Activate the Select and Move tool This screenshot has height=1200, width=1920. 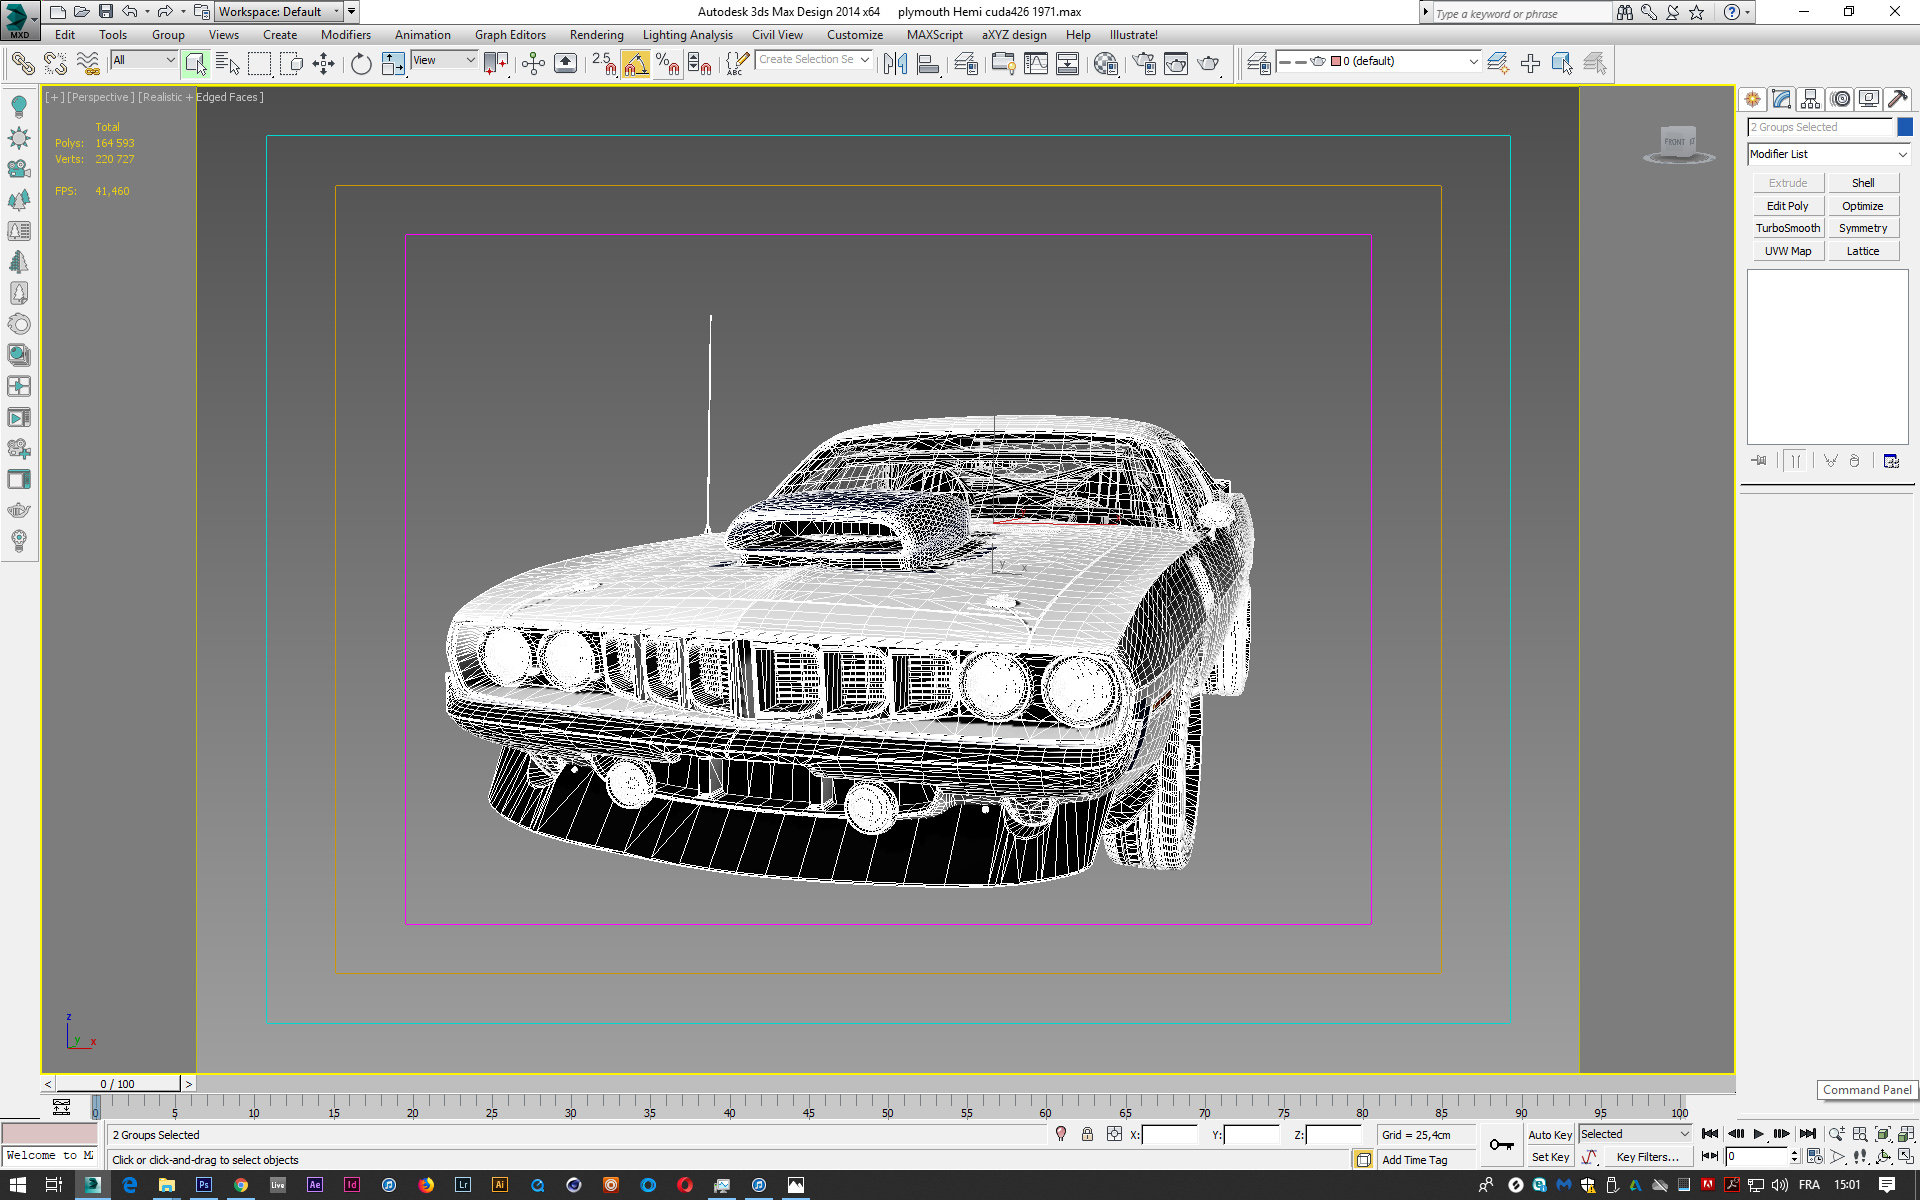(324, 64)
